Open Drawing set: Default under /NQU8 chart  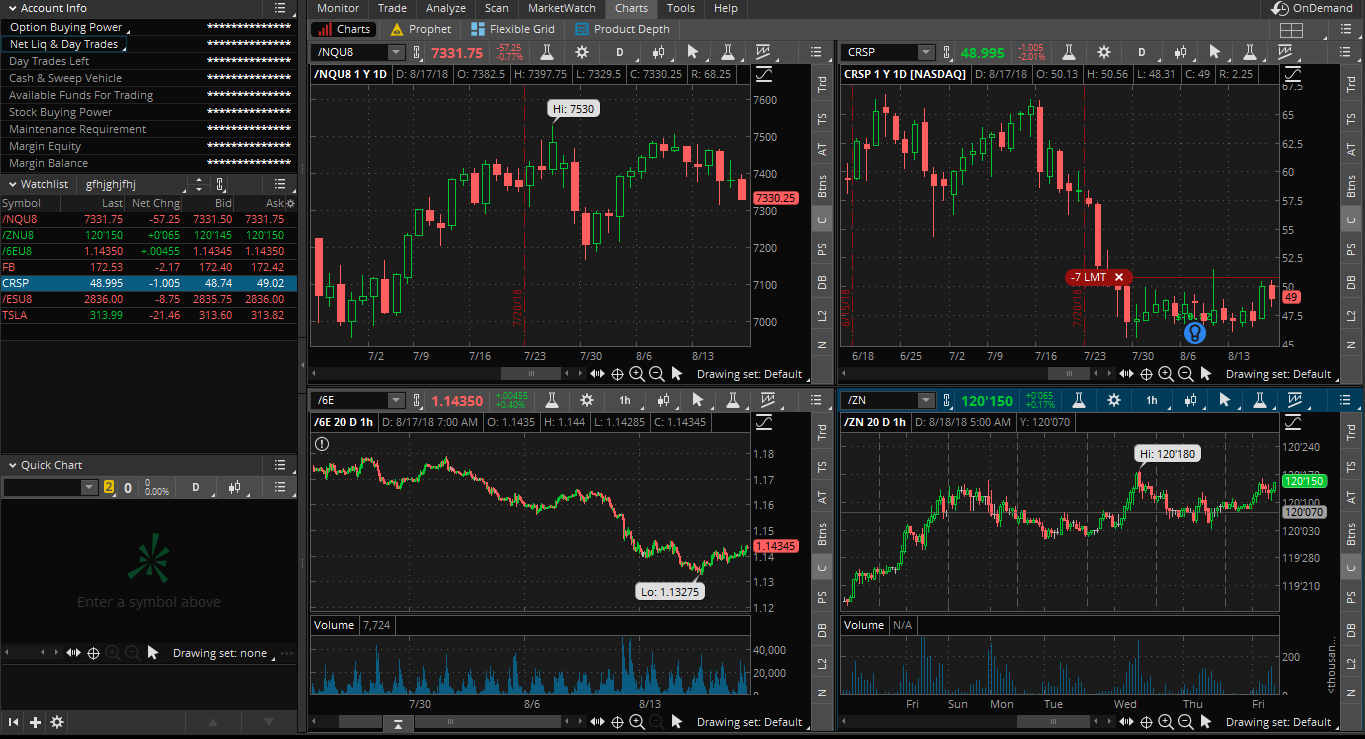[x=749, y=374]
